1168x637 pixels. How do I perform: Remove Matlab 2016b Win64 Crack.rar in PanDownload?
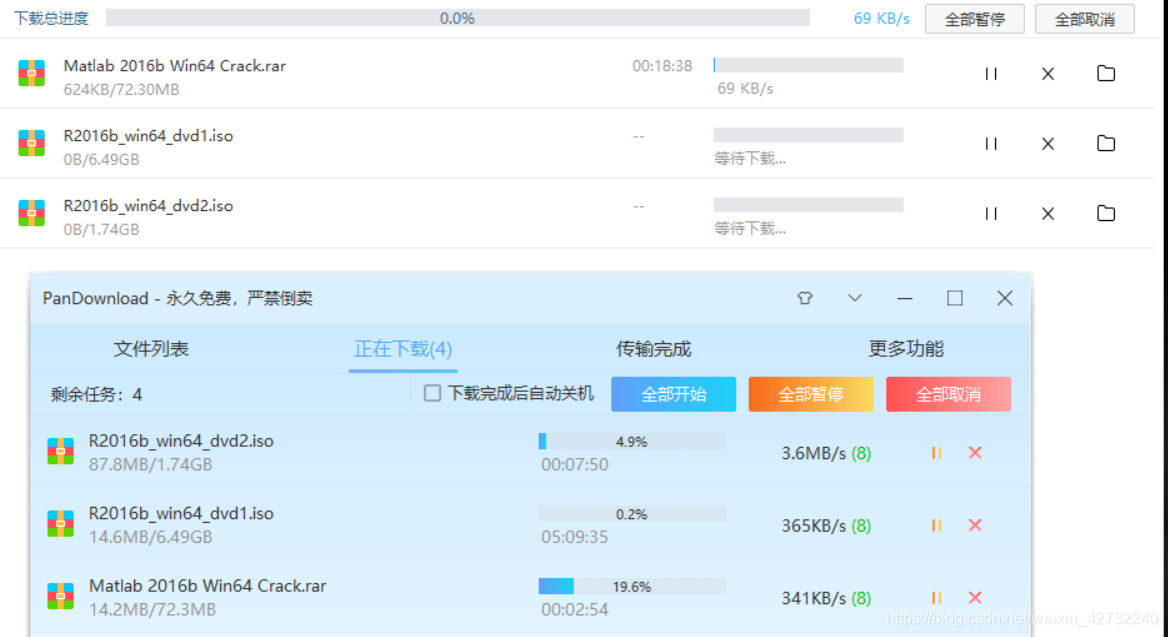pos(975,598)
